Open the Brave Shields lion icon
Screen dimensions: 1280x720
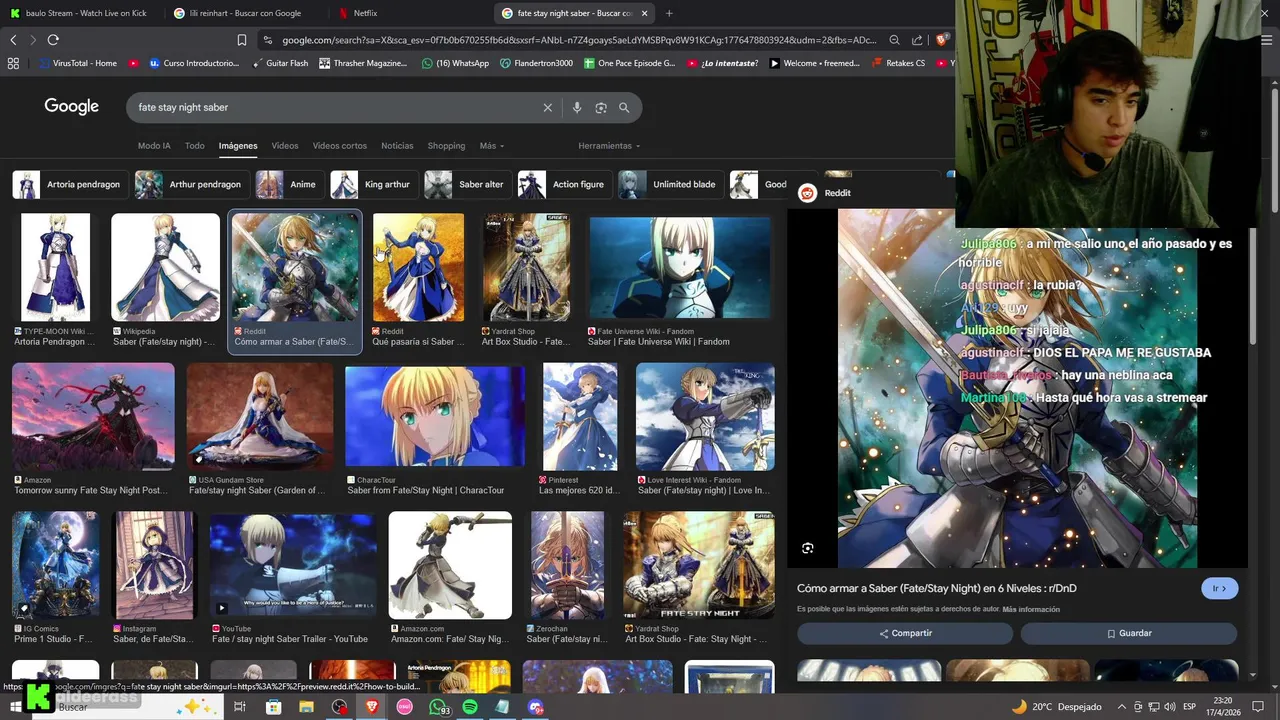941,40
